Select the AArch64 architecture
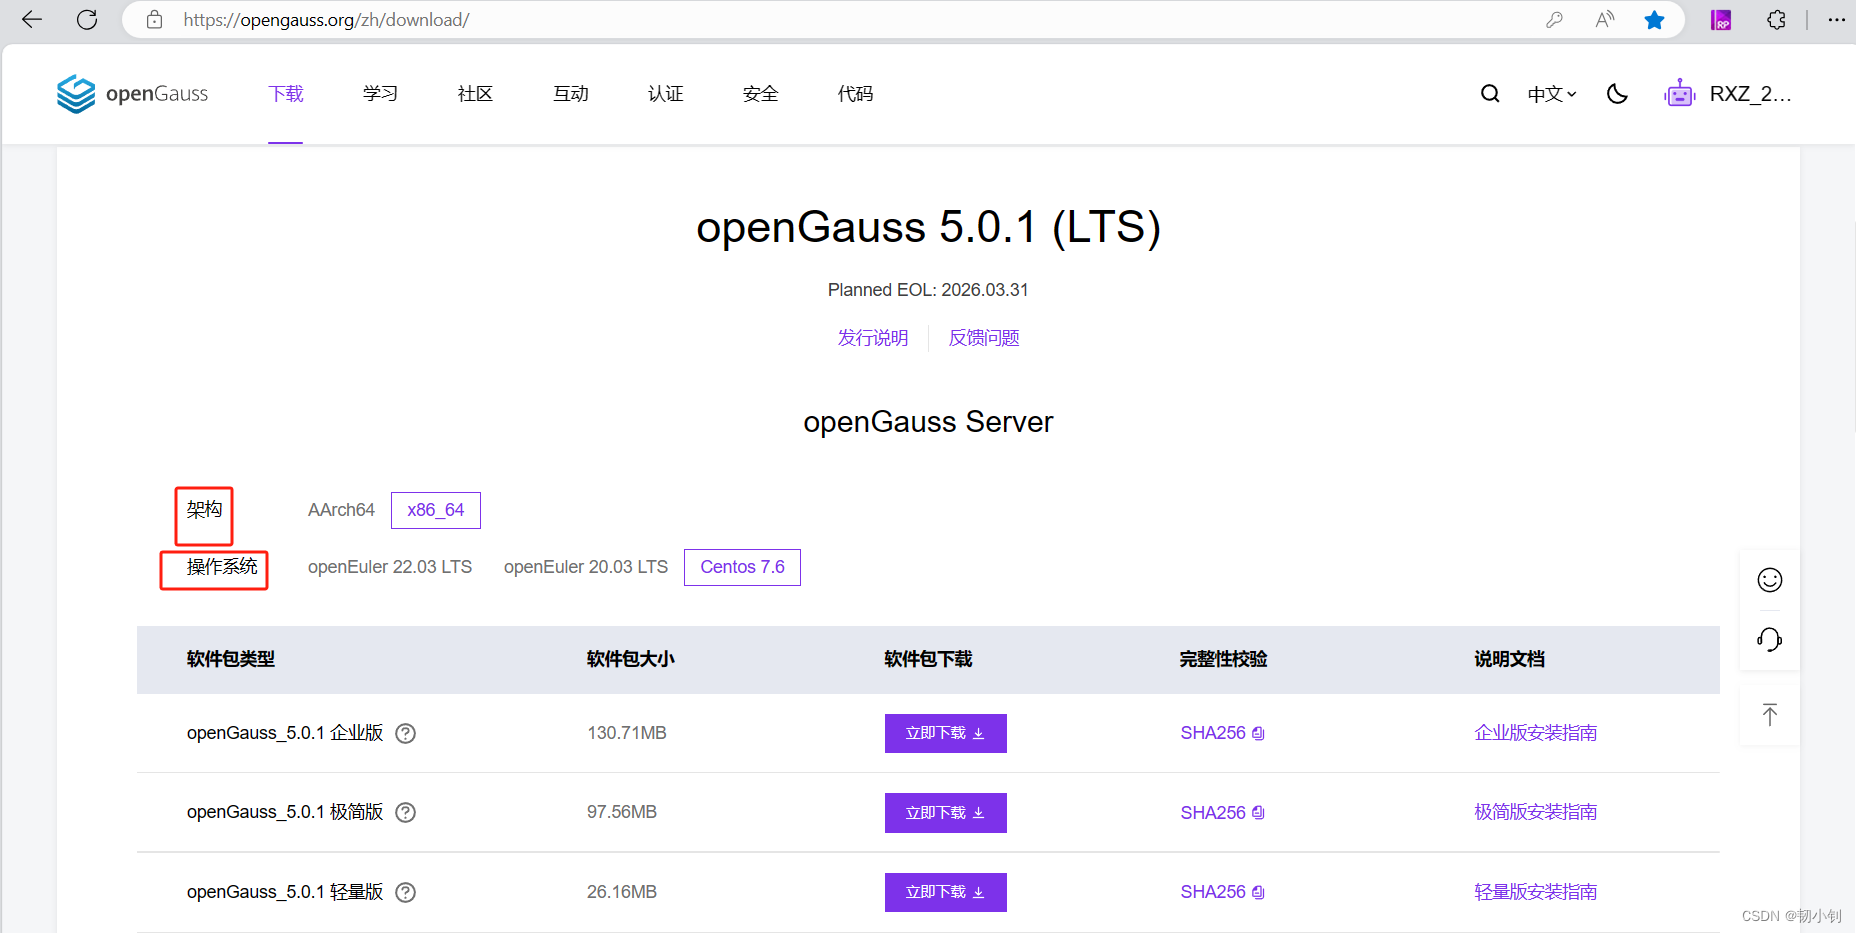Image resolution: width=1856 pixels, height=933 pixels. (341, 510)
